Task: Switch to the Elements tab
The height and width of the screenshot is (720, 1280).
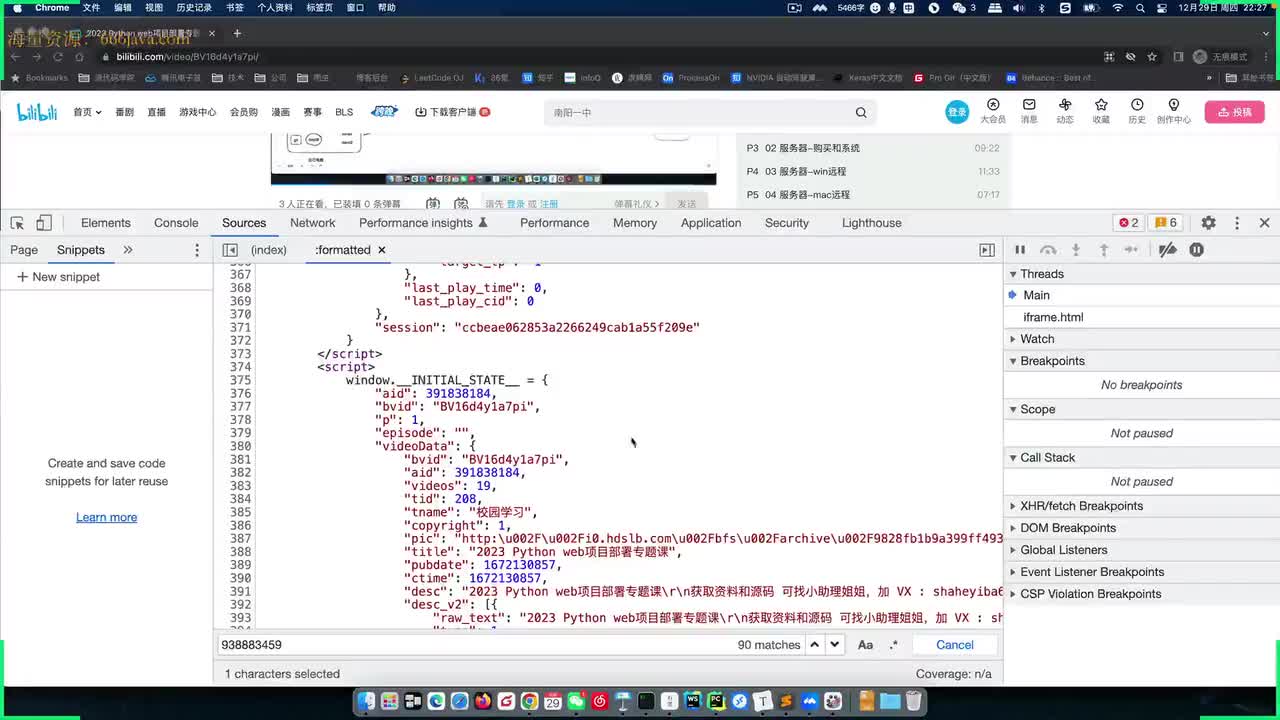Action: [x=106, y=223]
